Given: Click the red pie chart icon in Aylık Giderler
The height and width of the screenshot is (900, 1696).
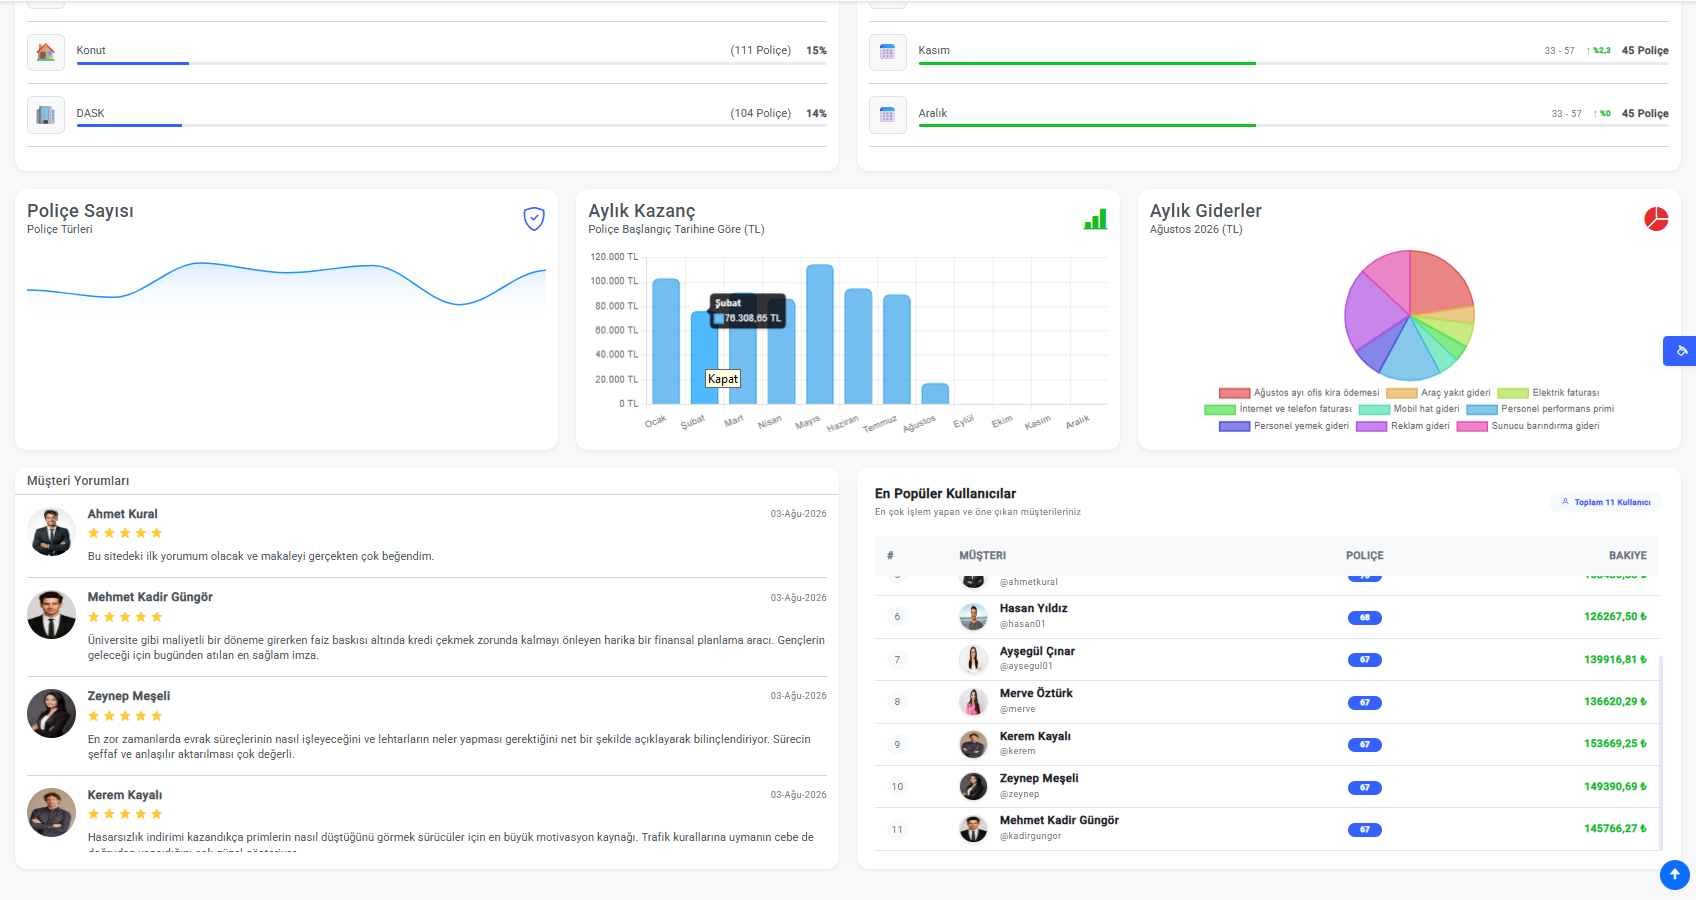Looking at the screenshot, I should [1656, 219].
